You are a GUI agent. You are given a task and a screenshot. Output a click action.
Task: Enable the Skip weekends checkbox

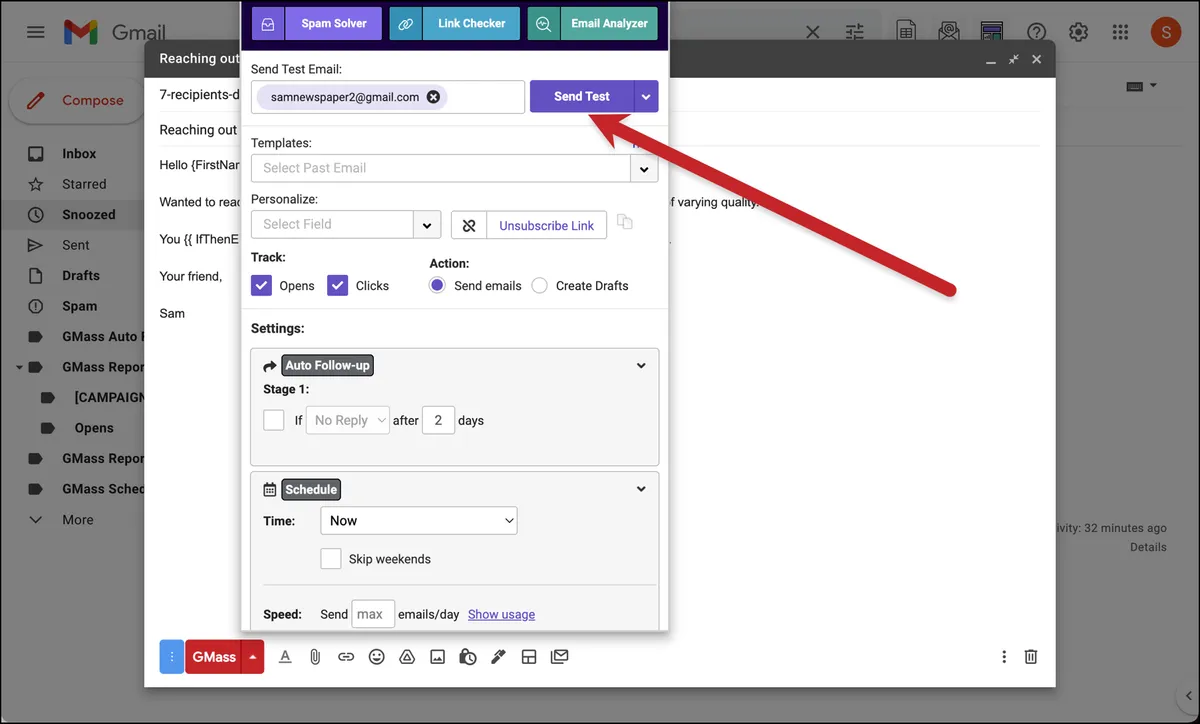pyautogui.click(x=331, y=559)
